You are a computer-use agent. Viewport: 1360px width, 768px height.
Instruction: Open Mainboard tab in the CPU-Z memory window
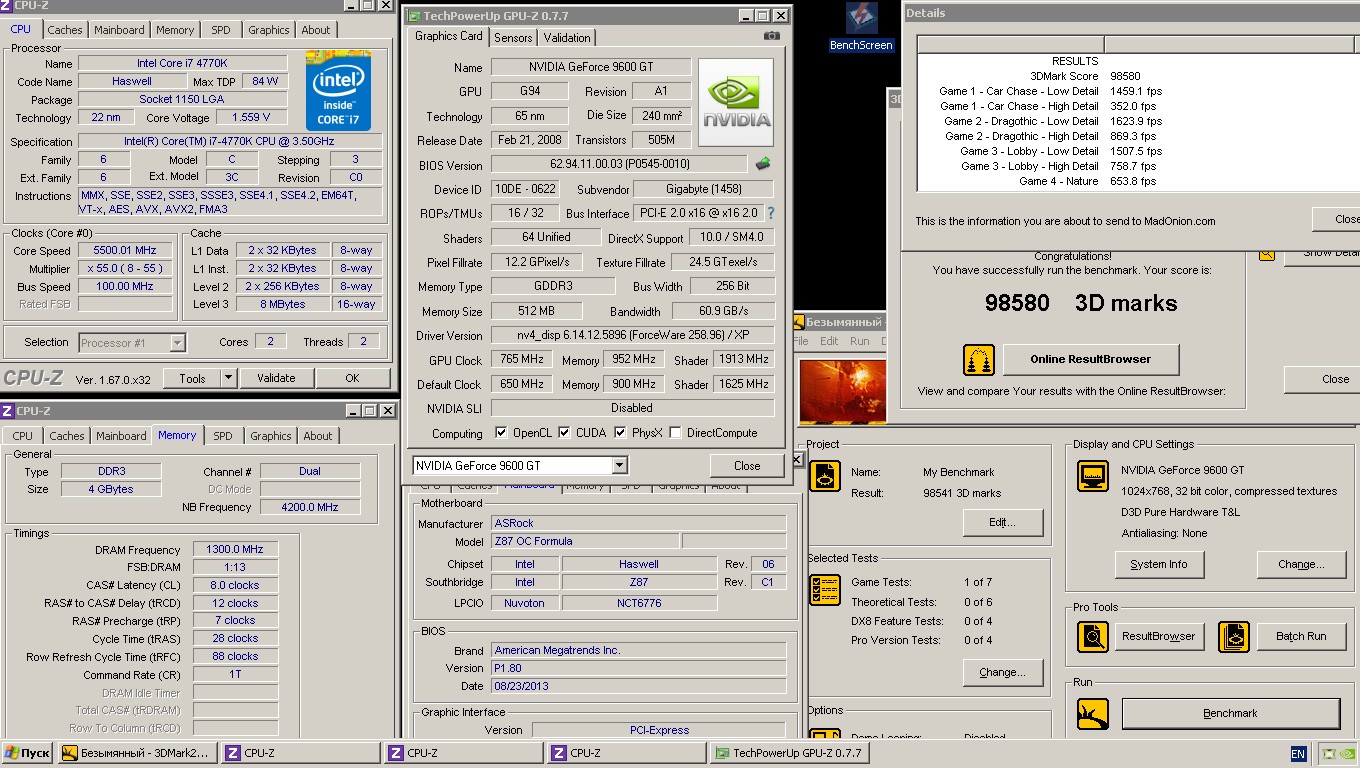(121, 436)
